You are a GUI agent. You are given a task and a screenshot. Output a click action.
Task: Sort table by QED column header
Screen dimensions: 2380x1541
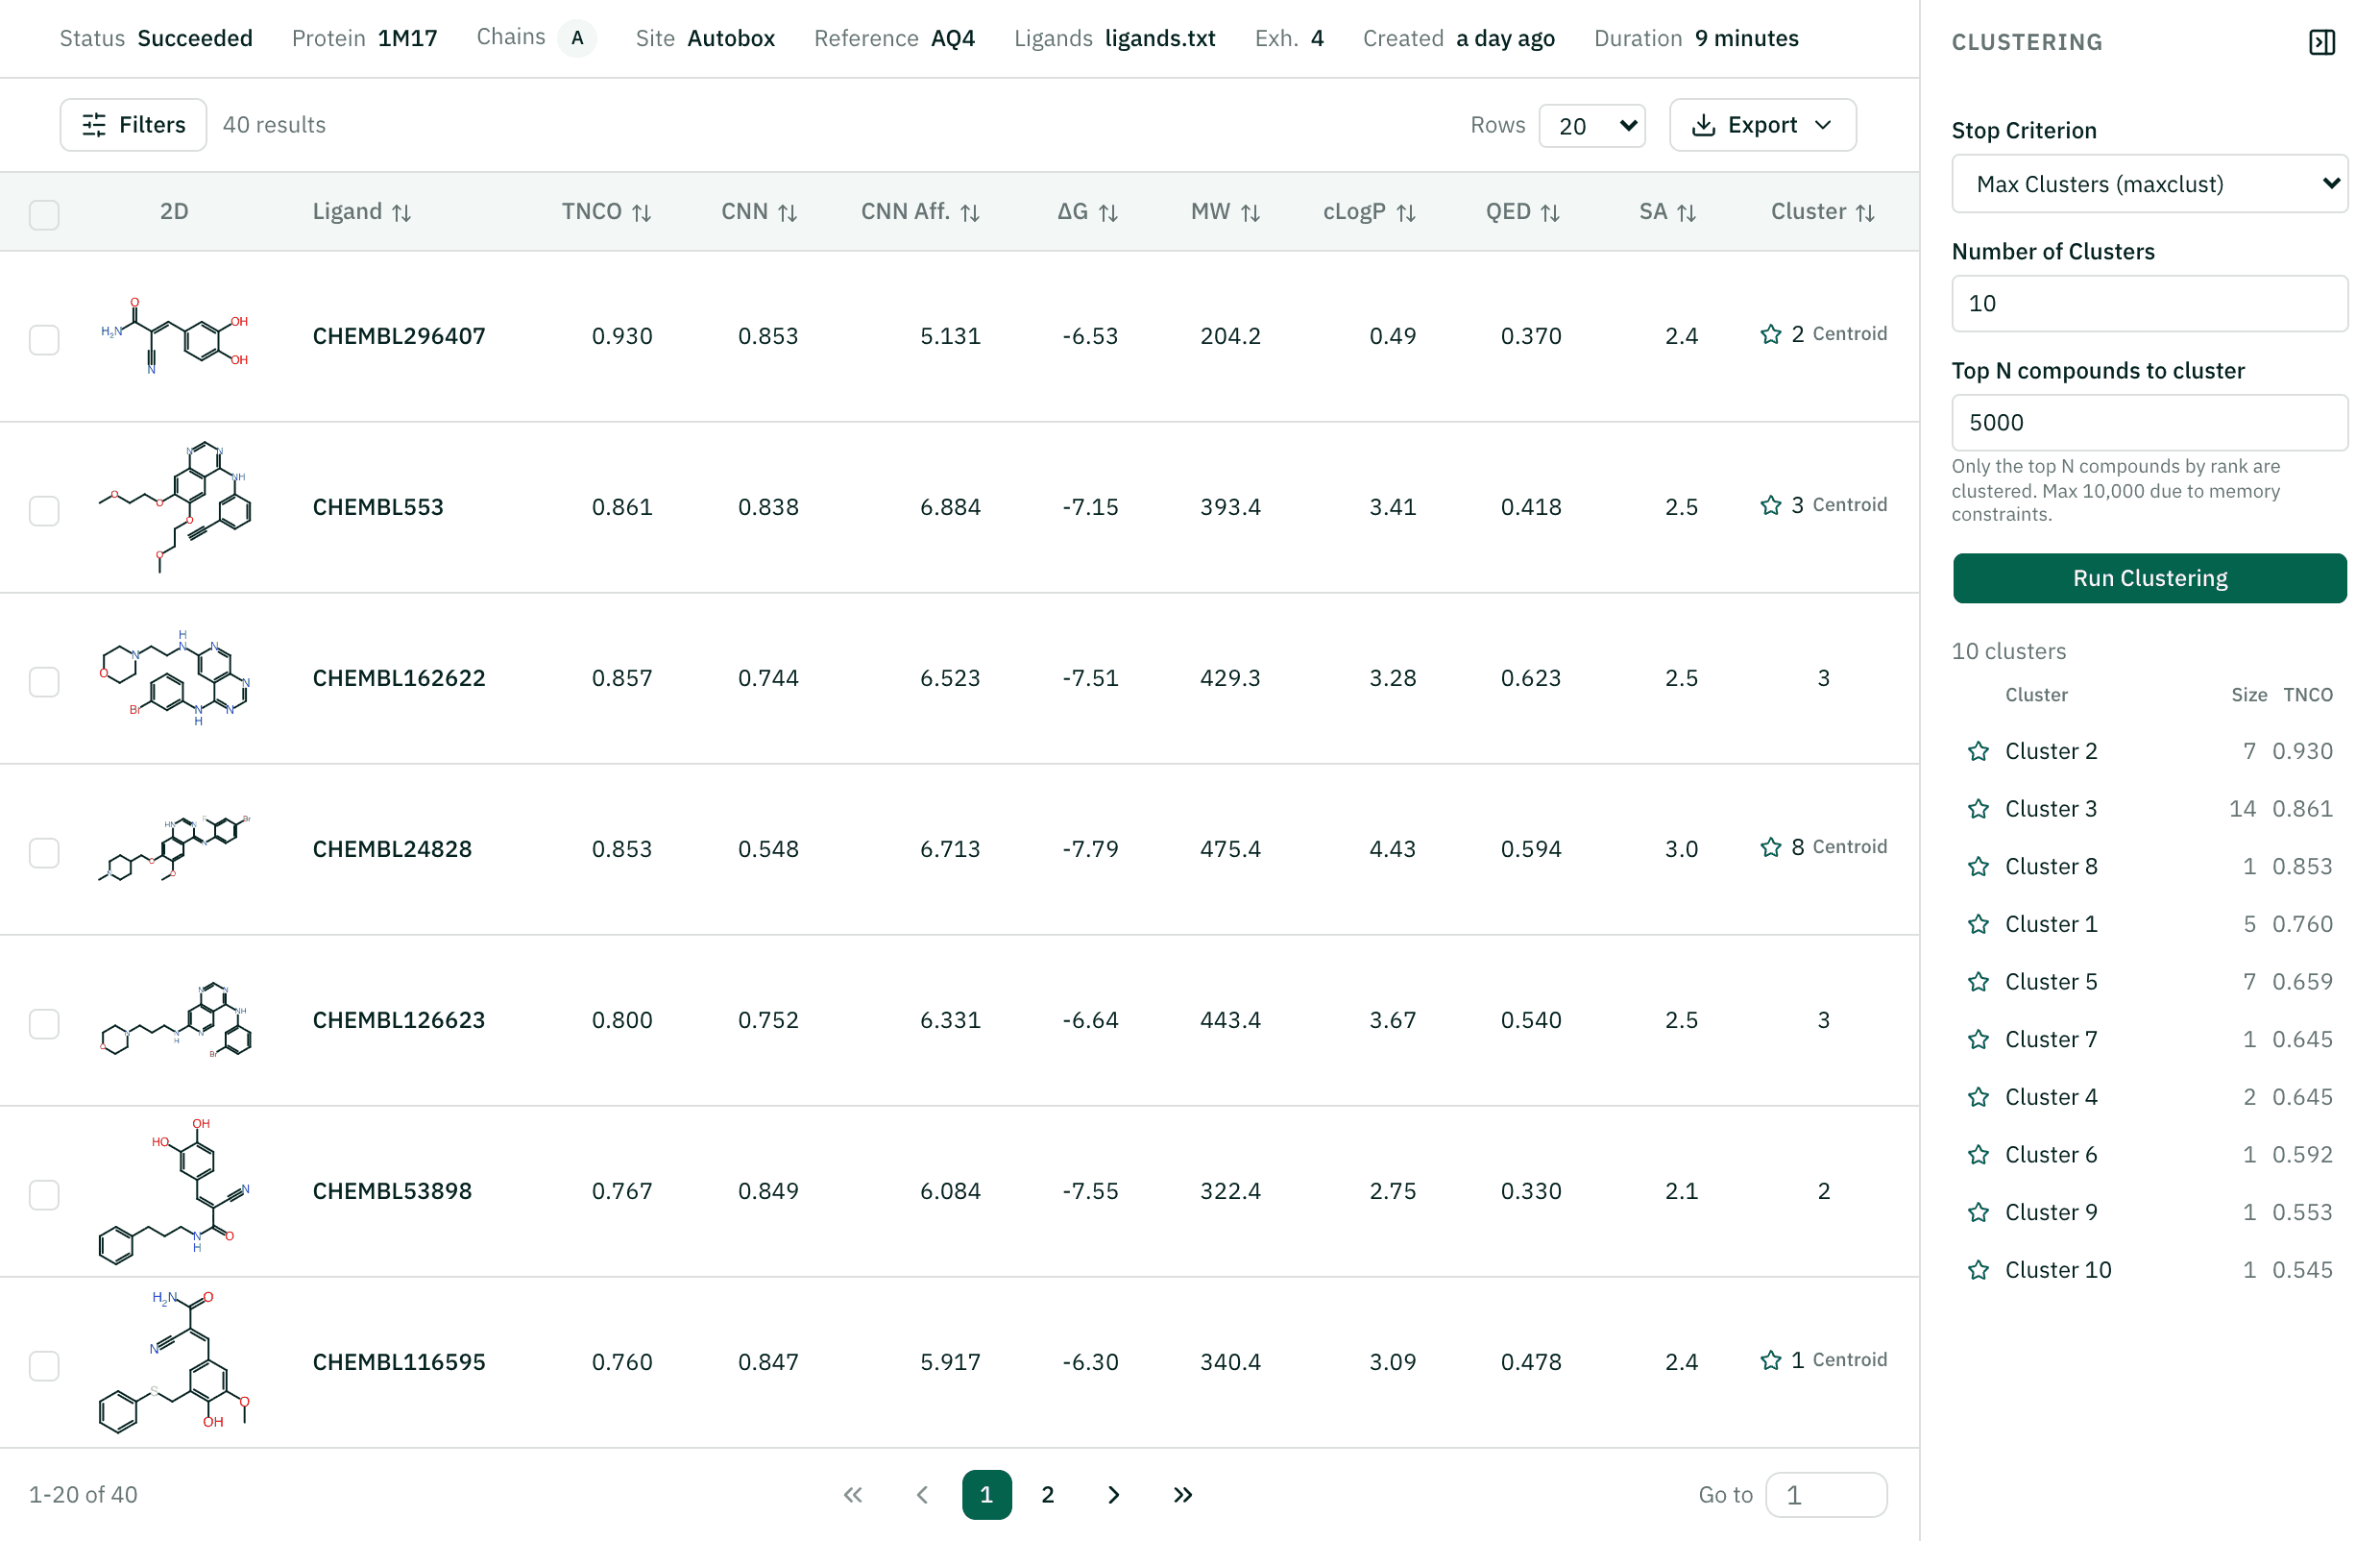point(1522,212)
